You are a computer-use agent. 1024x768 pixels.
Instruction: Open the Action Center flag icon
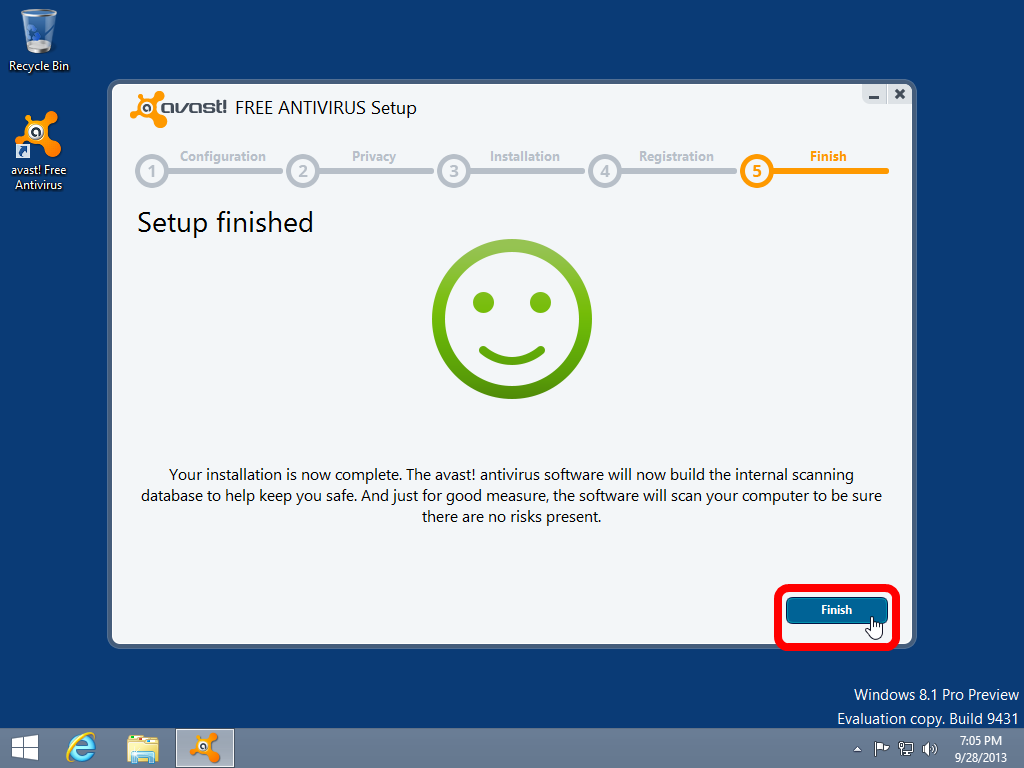(x=881, y=748)
